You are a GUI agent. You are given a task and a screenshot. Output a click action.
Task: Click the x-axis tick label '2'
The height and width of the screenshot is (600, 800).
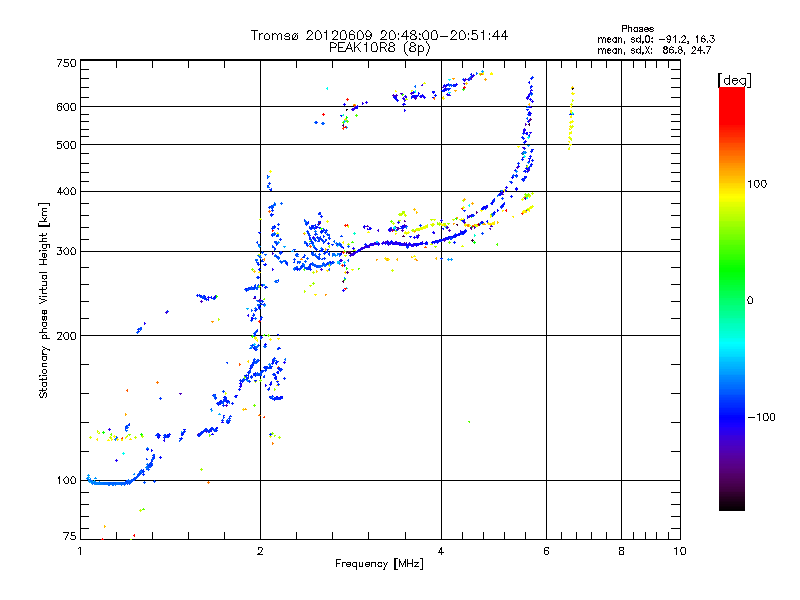tap(260, 551)
